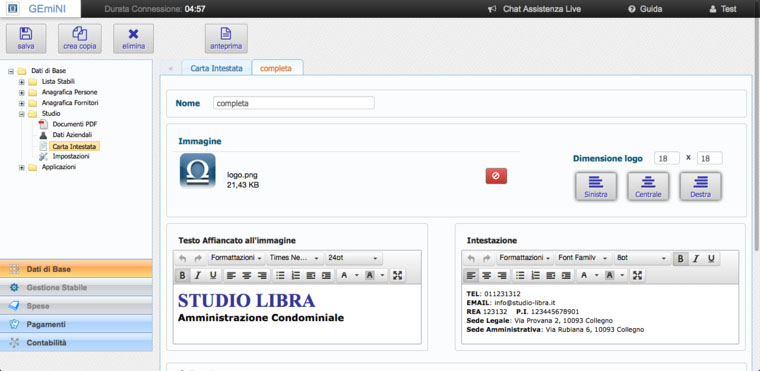The height and width of the screenshot is (371, 760).
Task: Align logo with the Destra button
Action: [700, 186]
